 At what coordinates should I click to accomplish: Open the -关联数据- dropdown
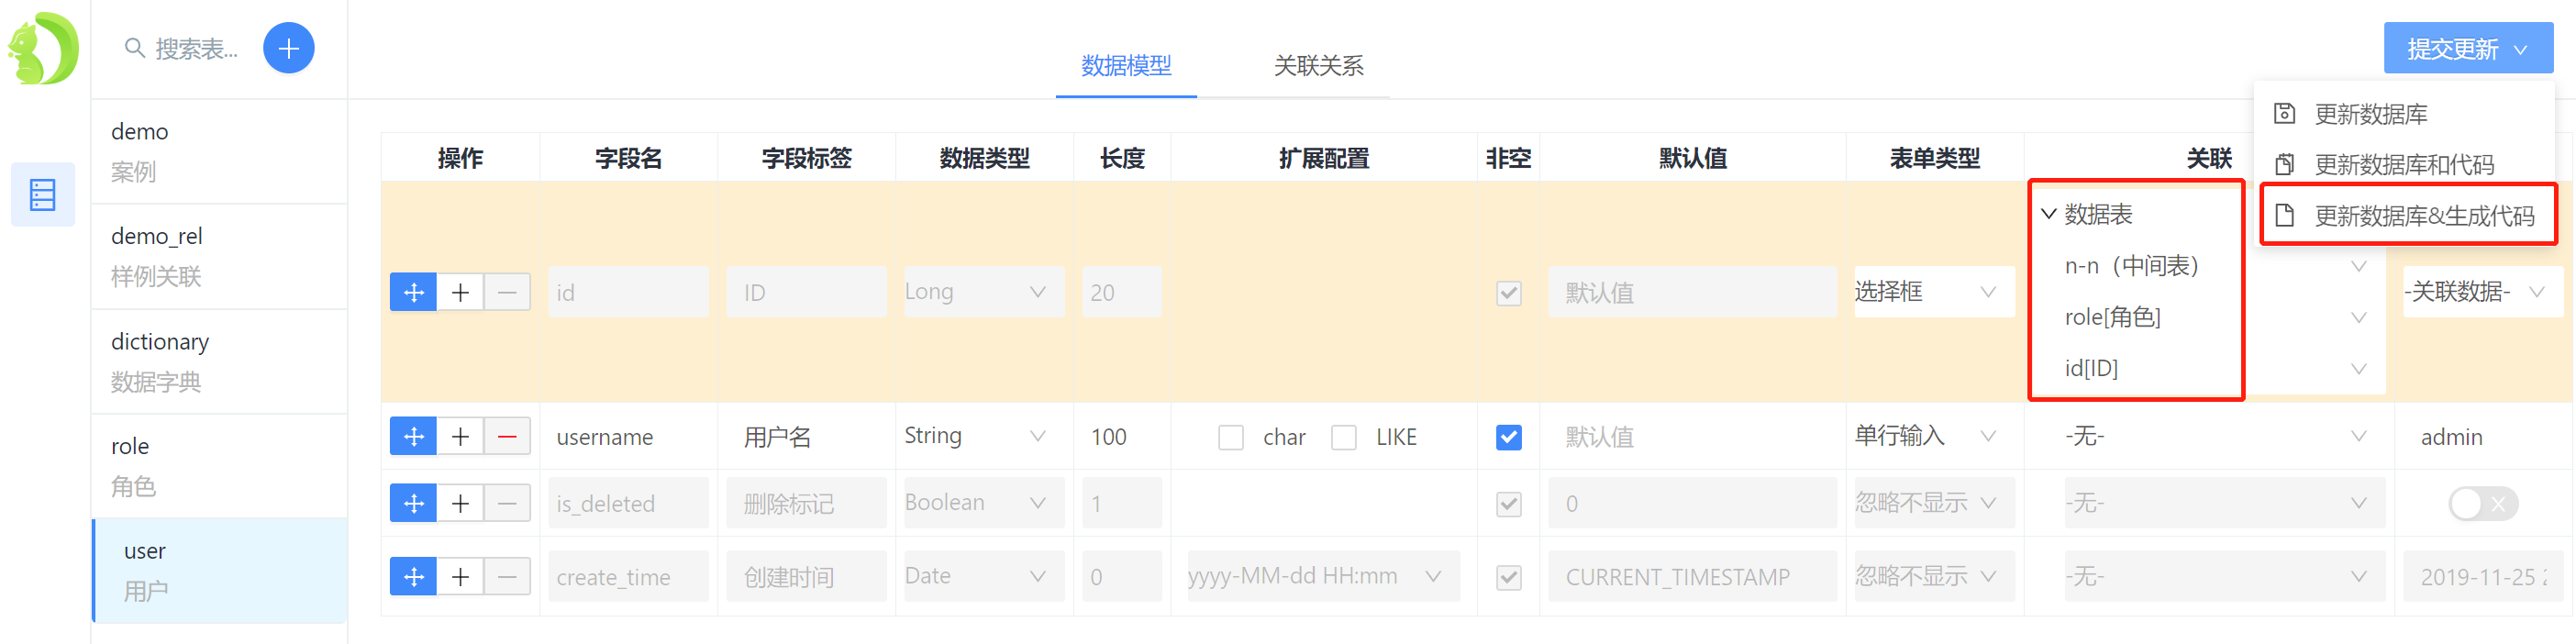tap(2482, 292)
